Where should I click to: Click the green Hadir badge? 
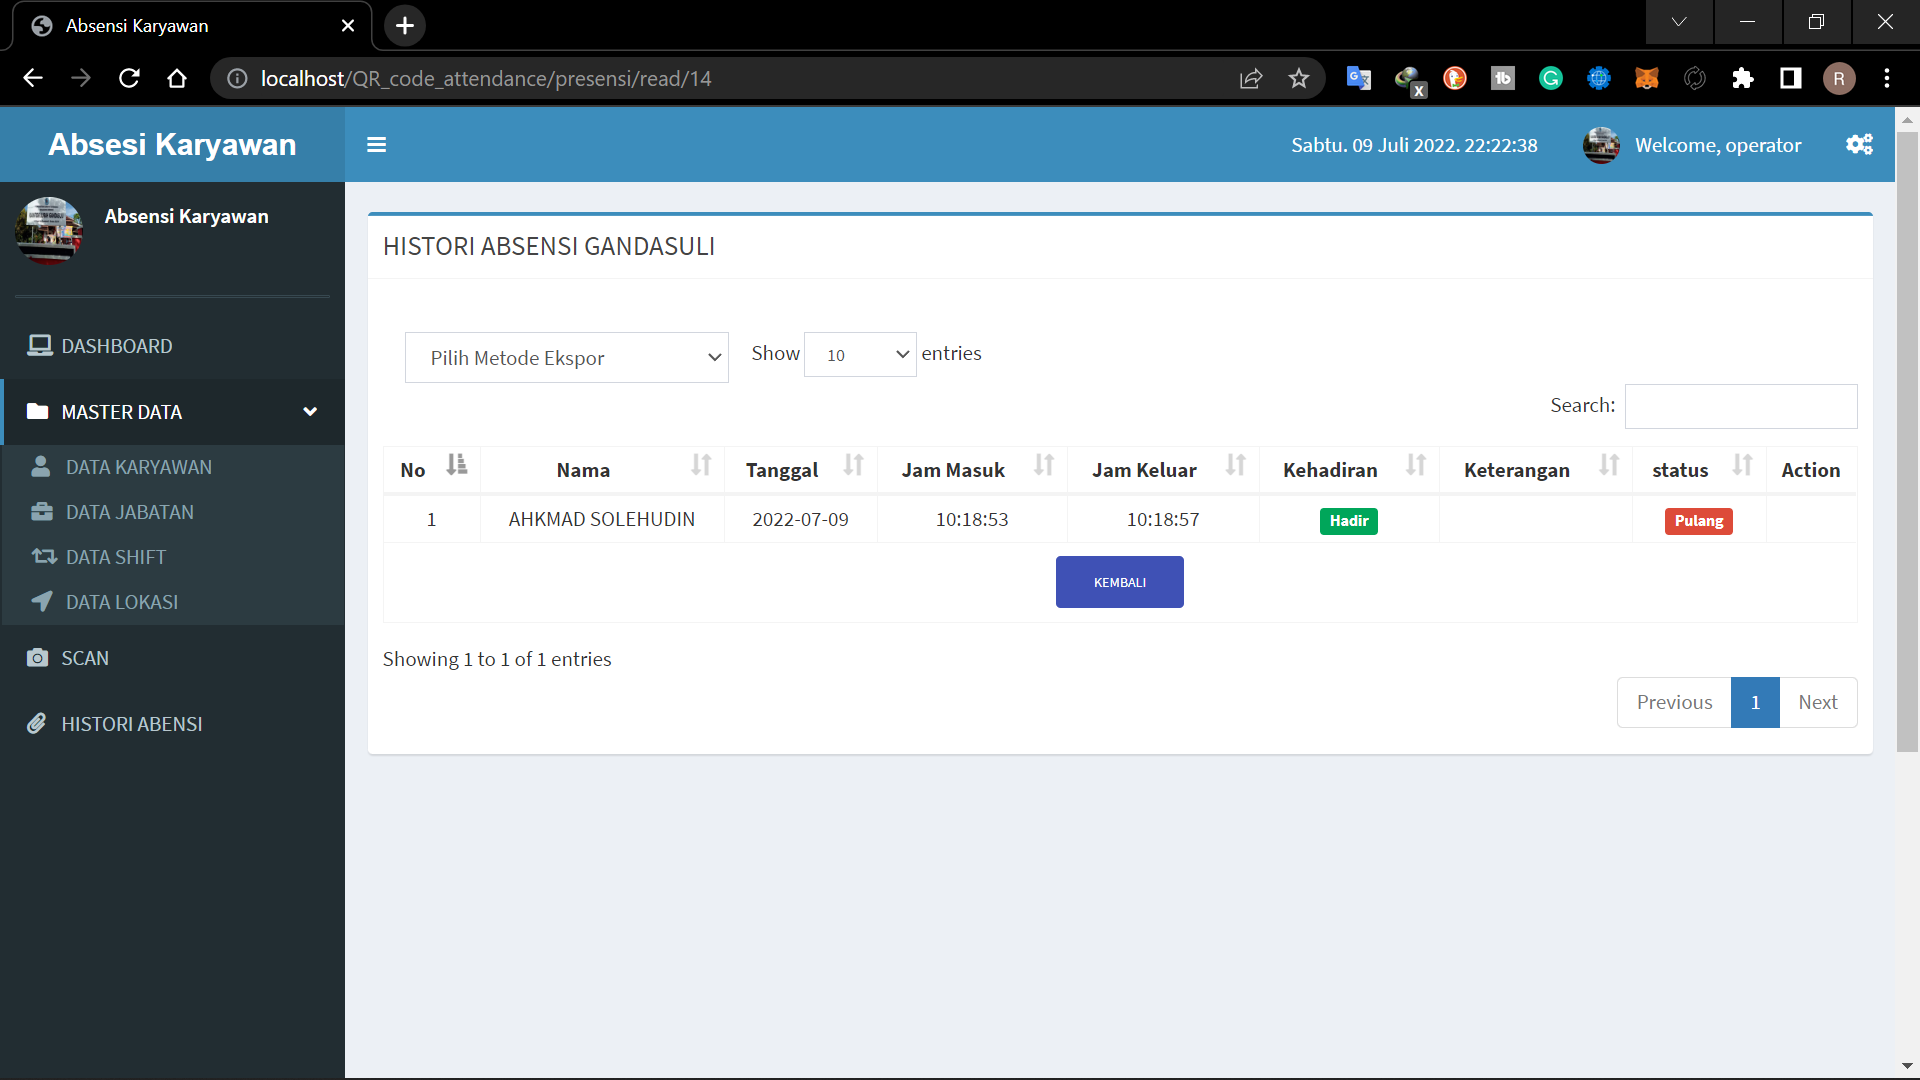(x=1348, y=521)
